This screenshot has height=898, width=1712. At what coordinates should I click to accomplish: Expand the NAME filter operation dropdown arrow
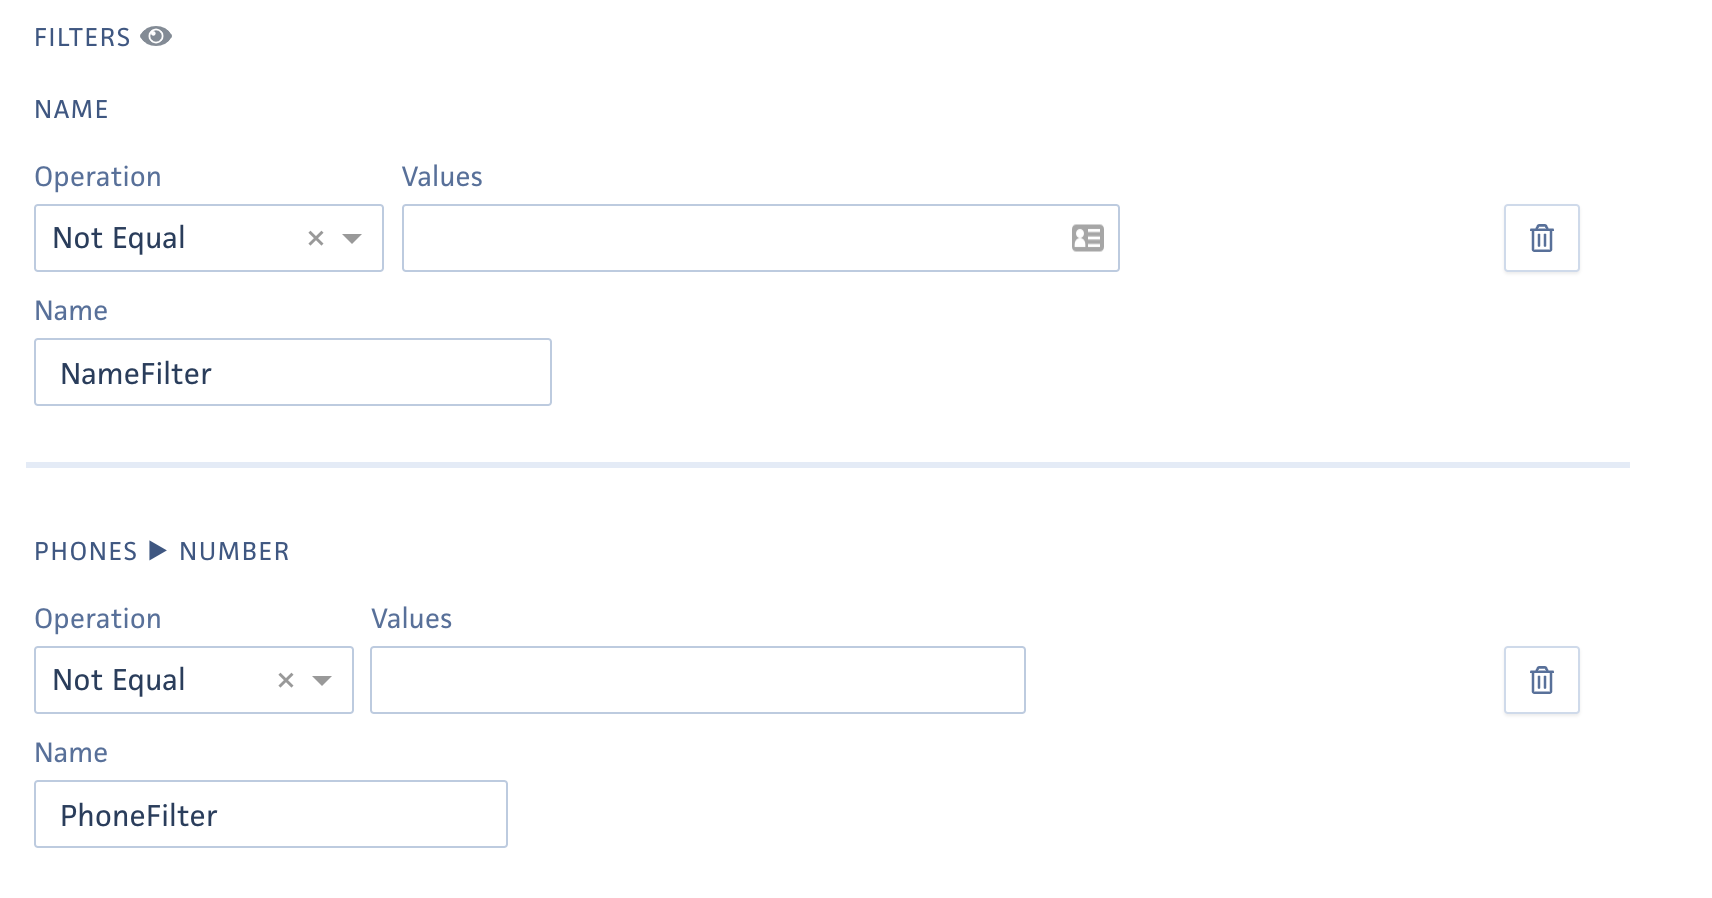click(x=352, y=238)
